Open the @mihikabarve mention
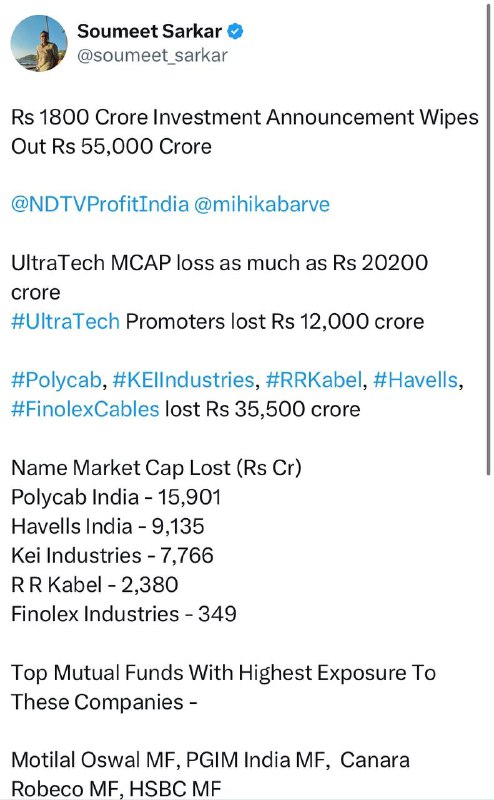 point(262,204)
